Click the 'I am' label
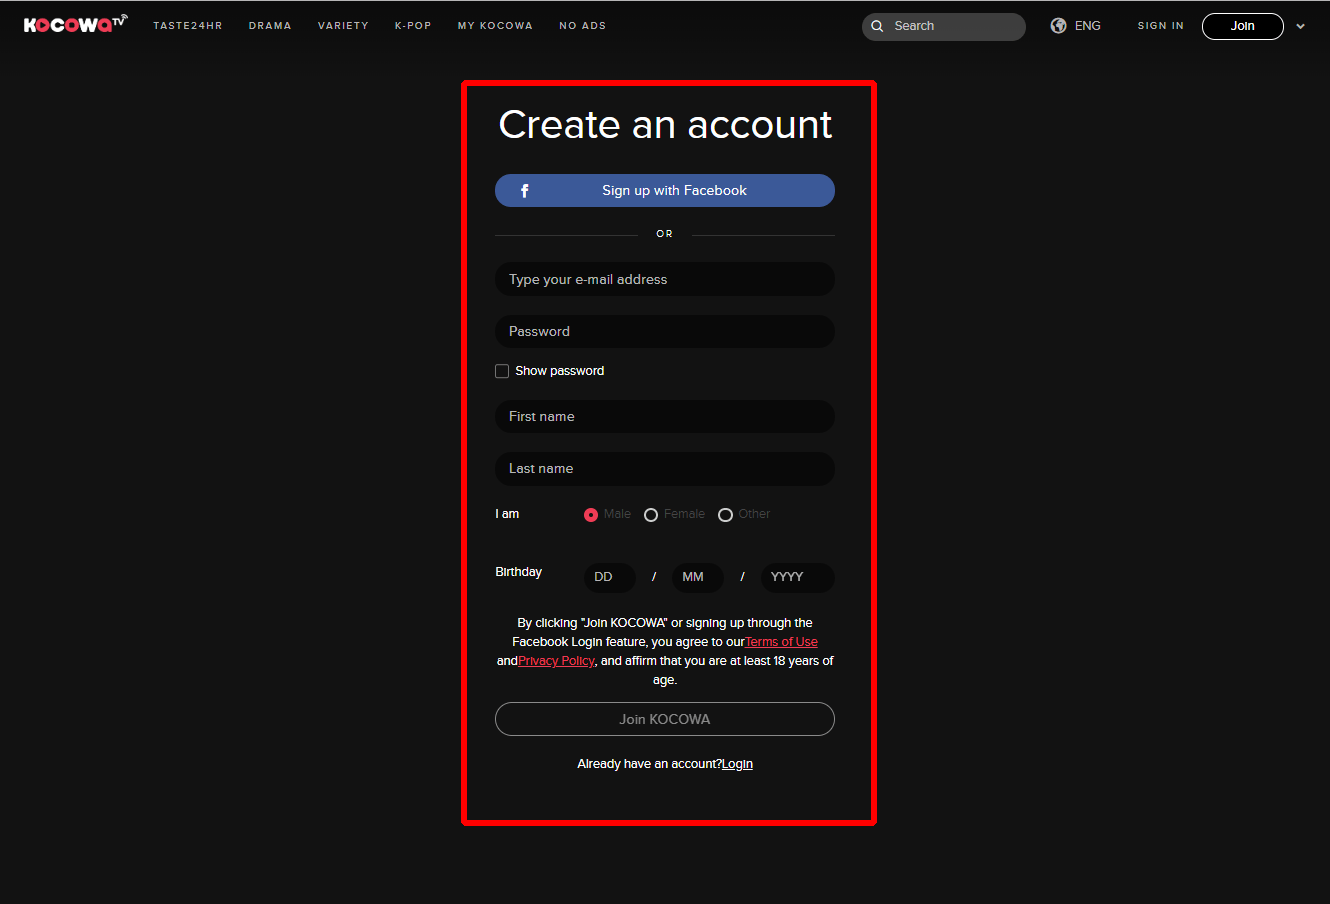The height and width of the screenshot is (904, 1330). [x=507, y=514]
